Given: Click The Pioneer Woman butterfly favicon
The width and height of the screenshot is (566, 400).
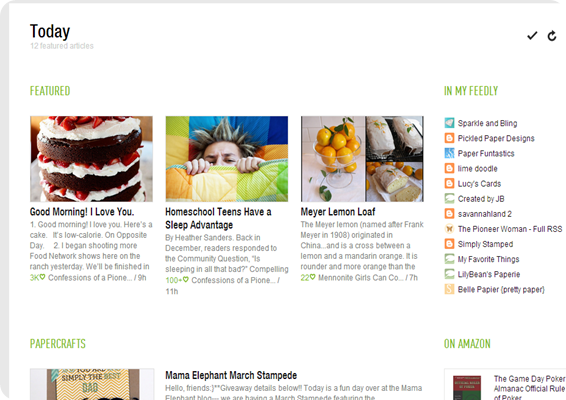Looking at the screenshot, I should point(449,229).
